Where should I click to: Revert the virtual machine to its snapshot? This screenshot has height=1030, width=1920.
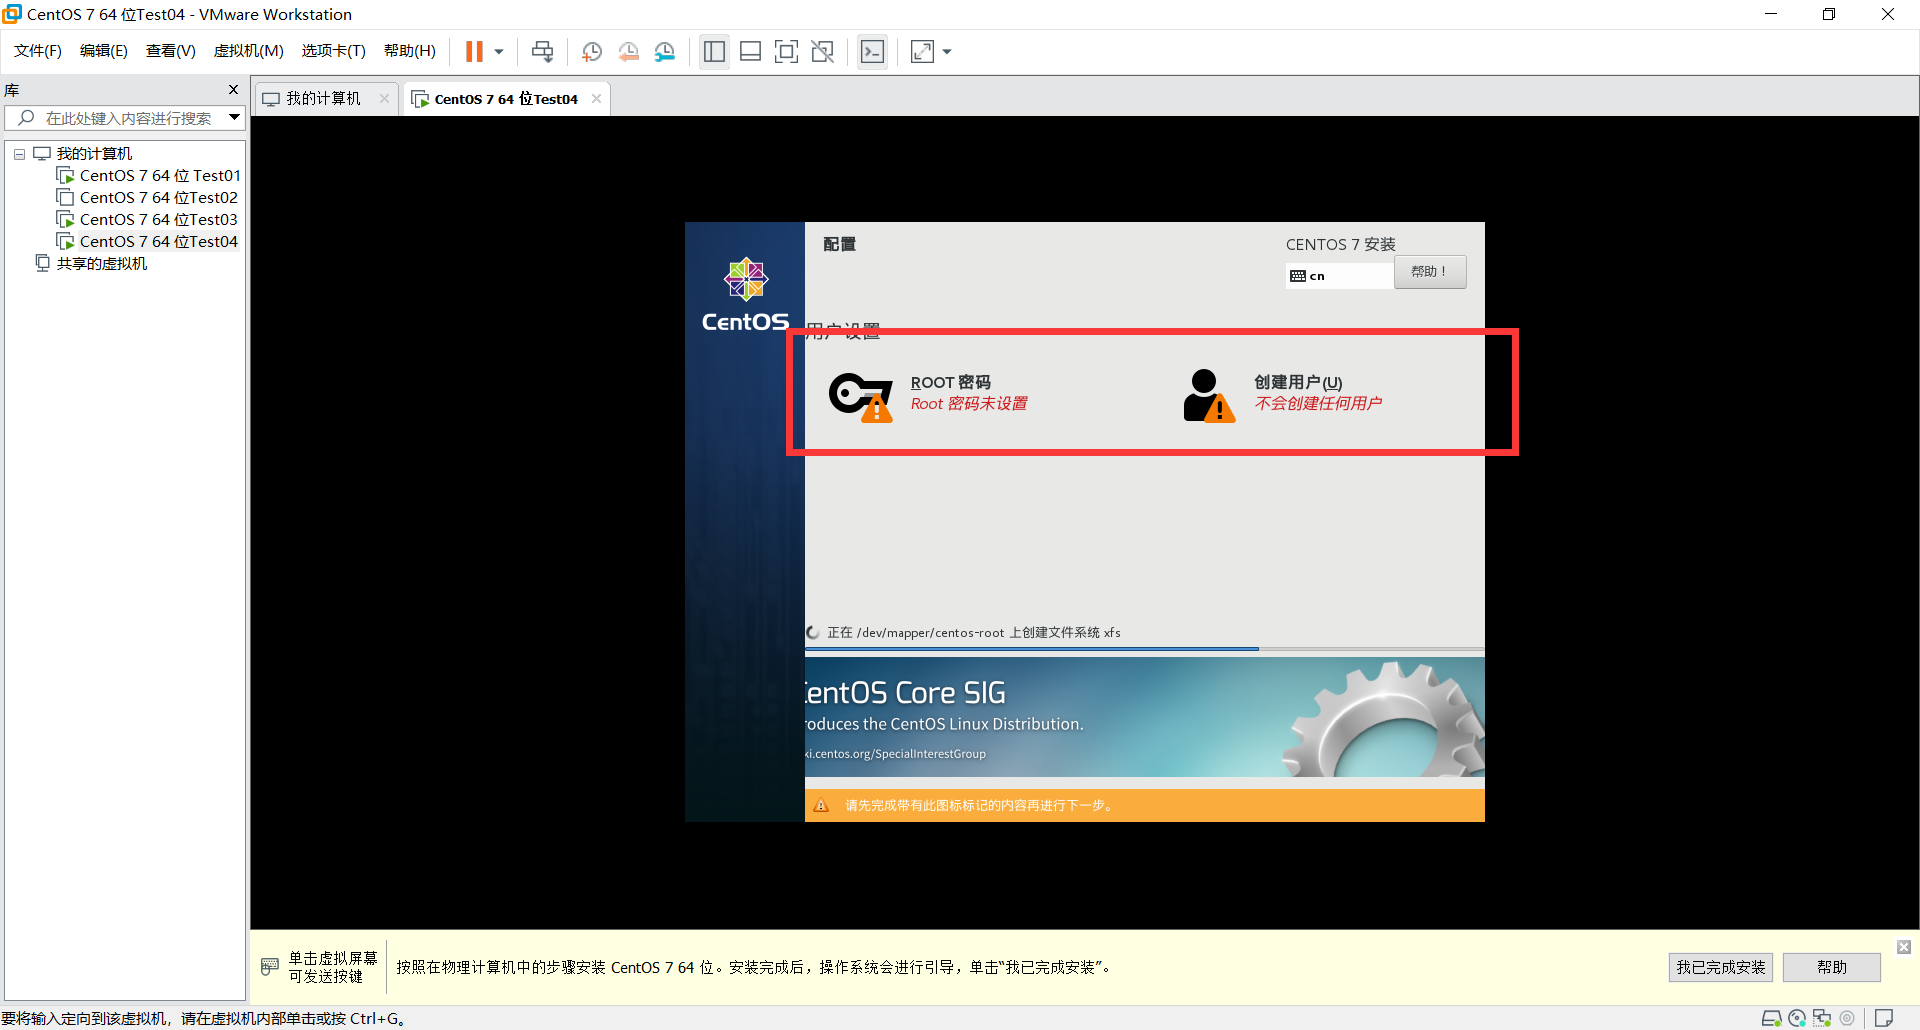point(628,51)
